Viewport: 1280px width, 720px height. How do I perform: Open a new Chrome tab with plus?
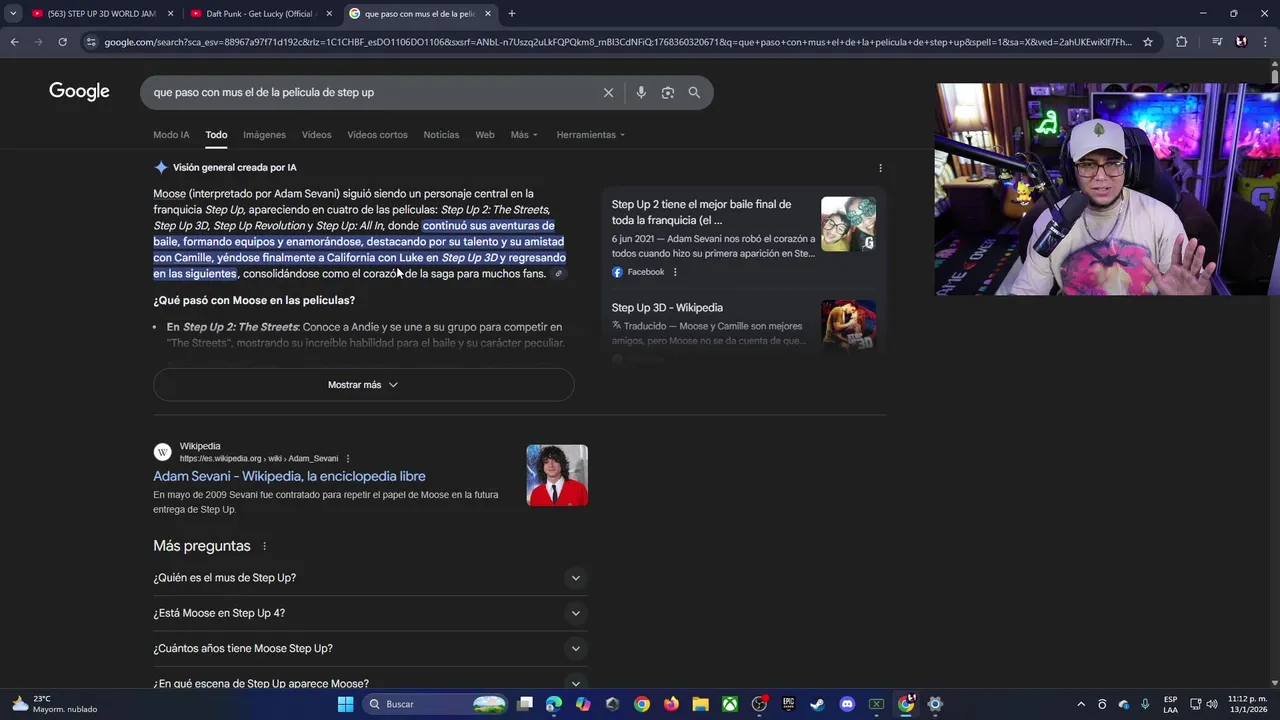[512, 14]
